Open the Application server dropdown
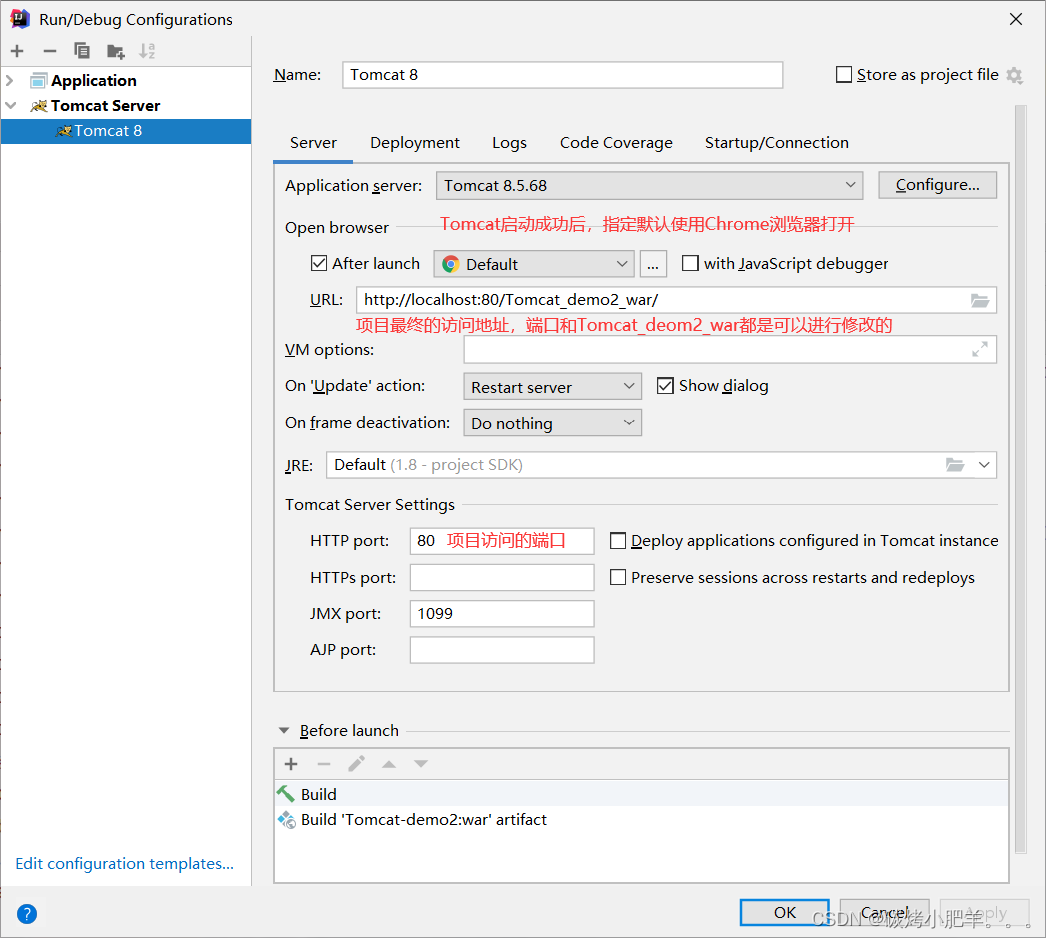 tap(649, 185)
